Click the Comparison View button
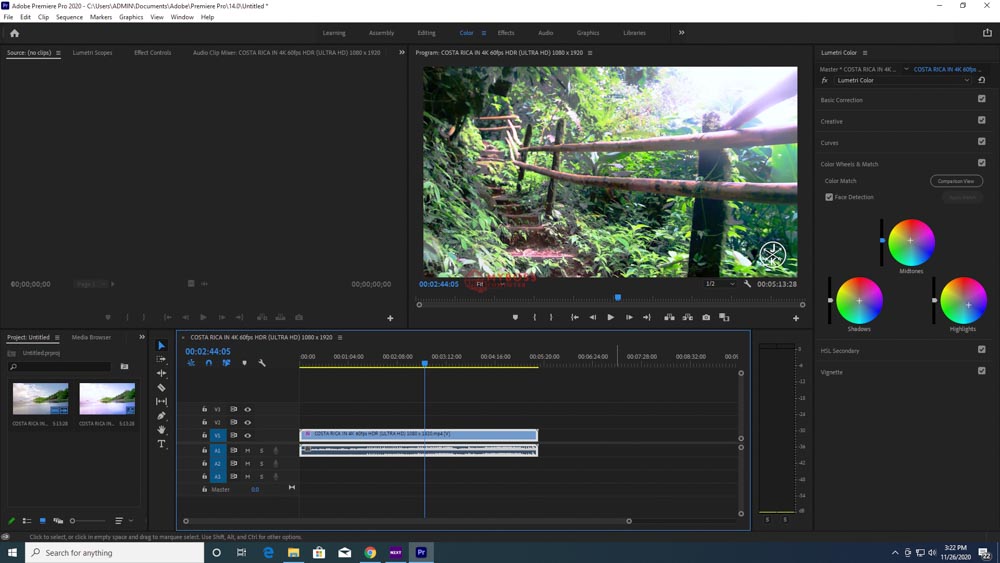 [956, 181]
